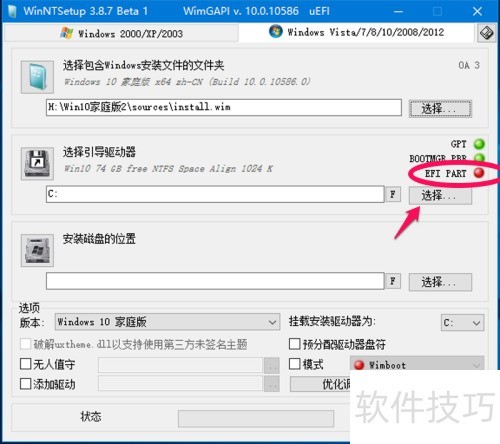This screenshot has height=444, width=500.
Task: Click the 优化调整 button
Action: [320, 384]
